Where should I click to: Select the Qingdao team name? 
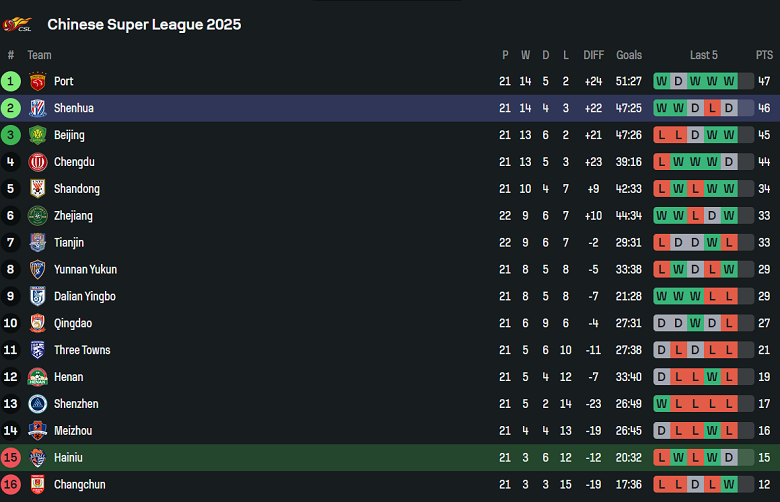tap(73, 323)
